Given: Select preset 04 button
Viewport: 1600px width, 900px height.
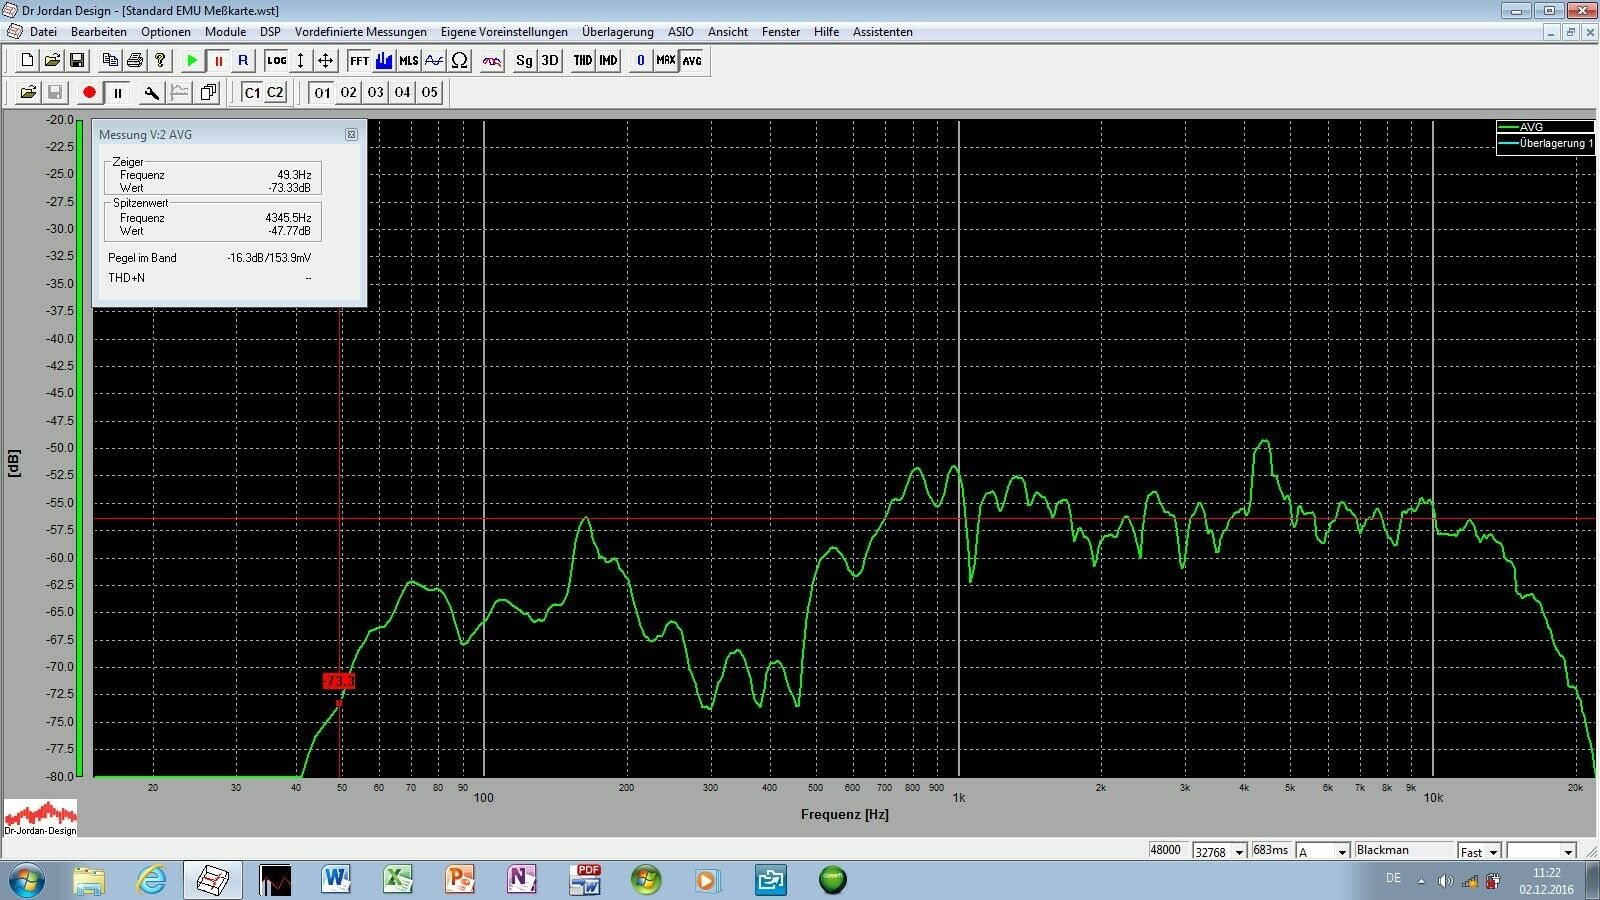Looking at the screenshot, I should [x=402, y=93].
